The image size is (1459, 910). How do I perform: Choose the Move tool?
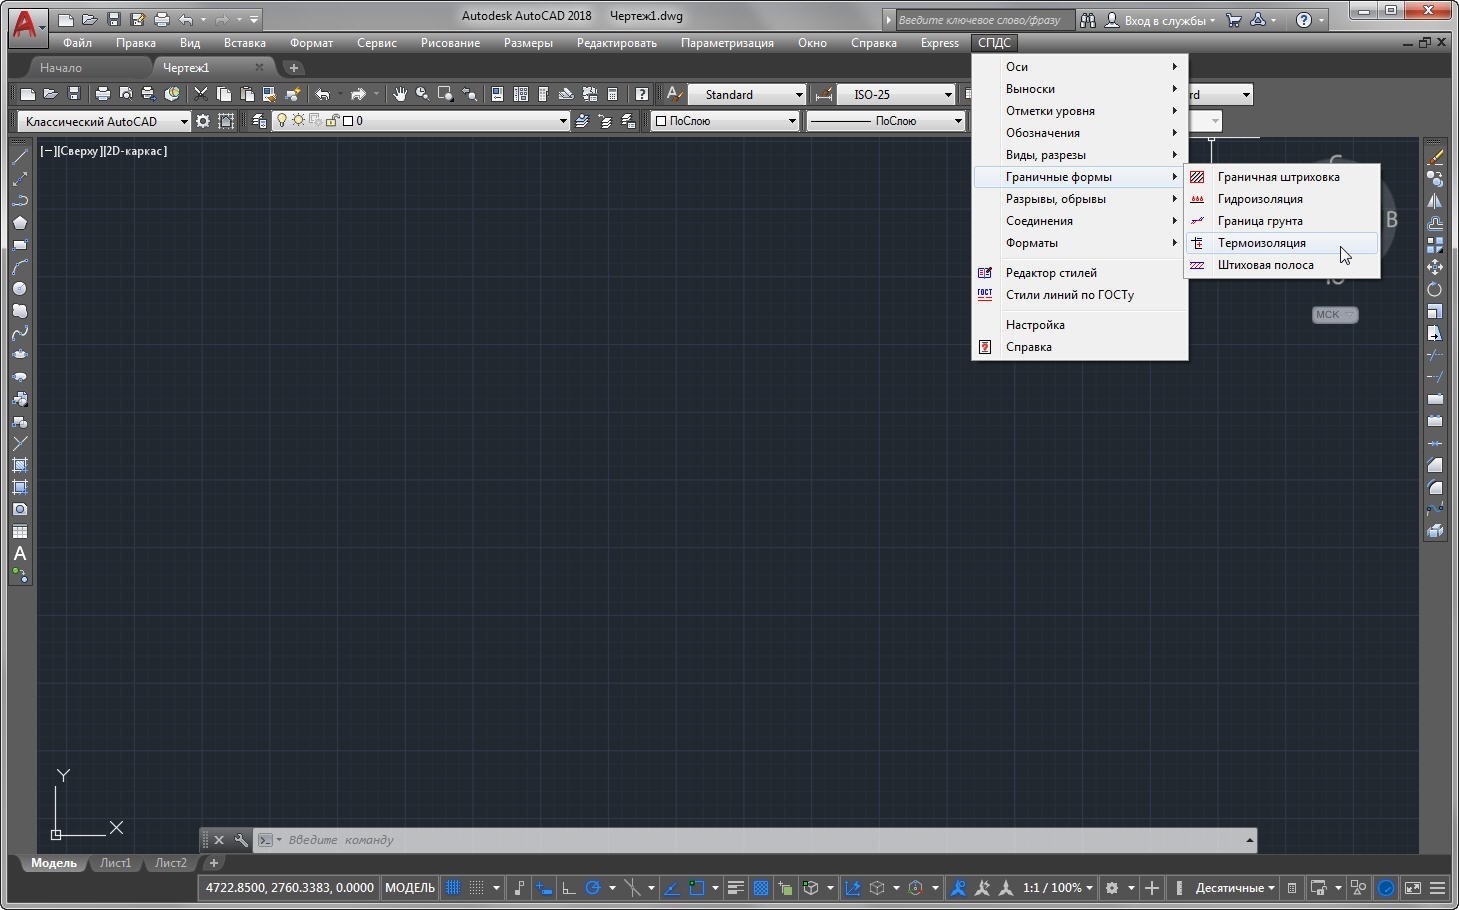1435,267
